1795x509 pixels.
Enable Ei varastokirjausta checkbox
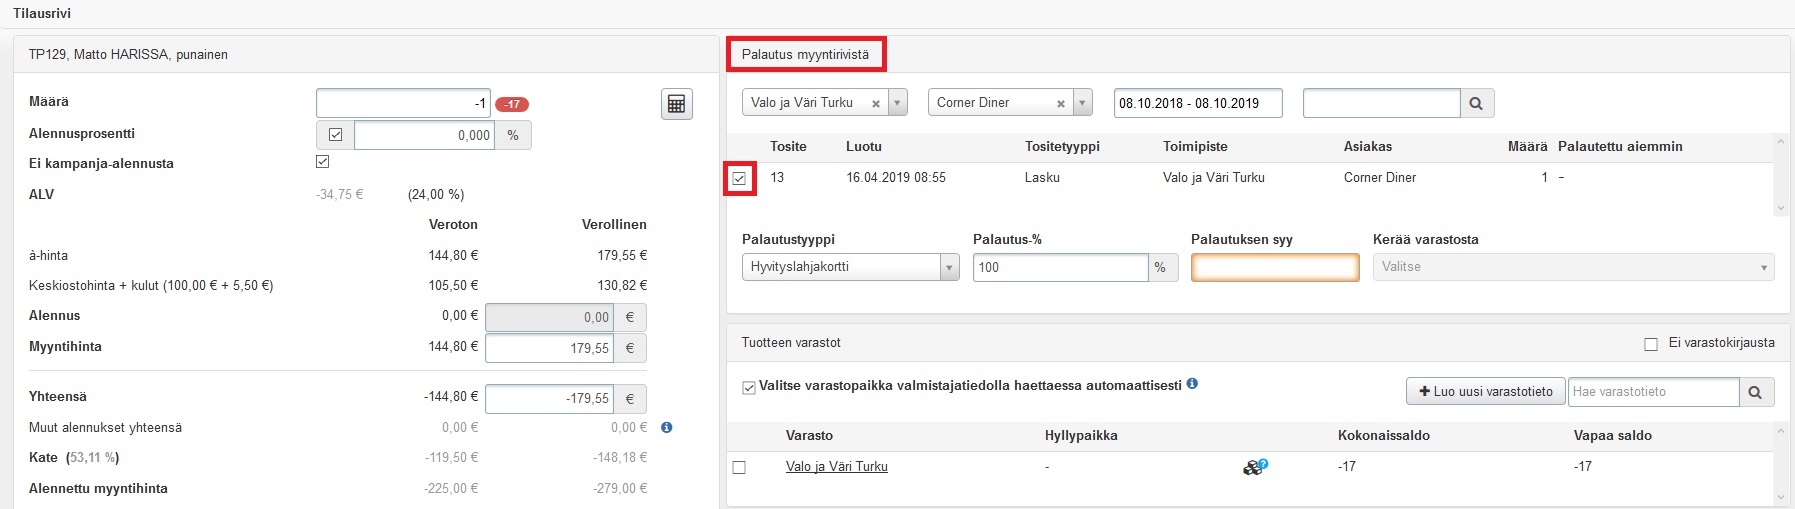point(1651,344)
